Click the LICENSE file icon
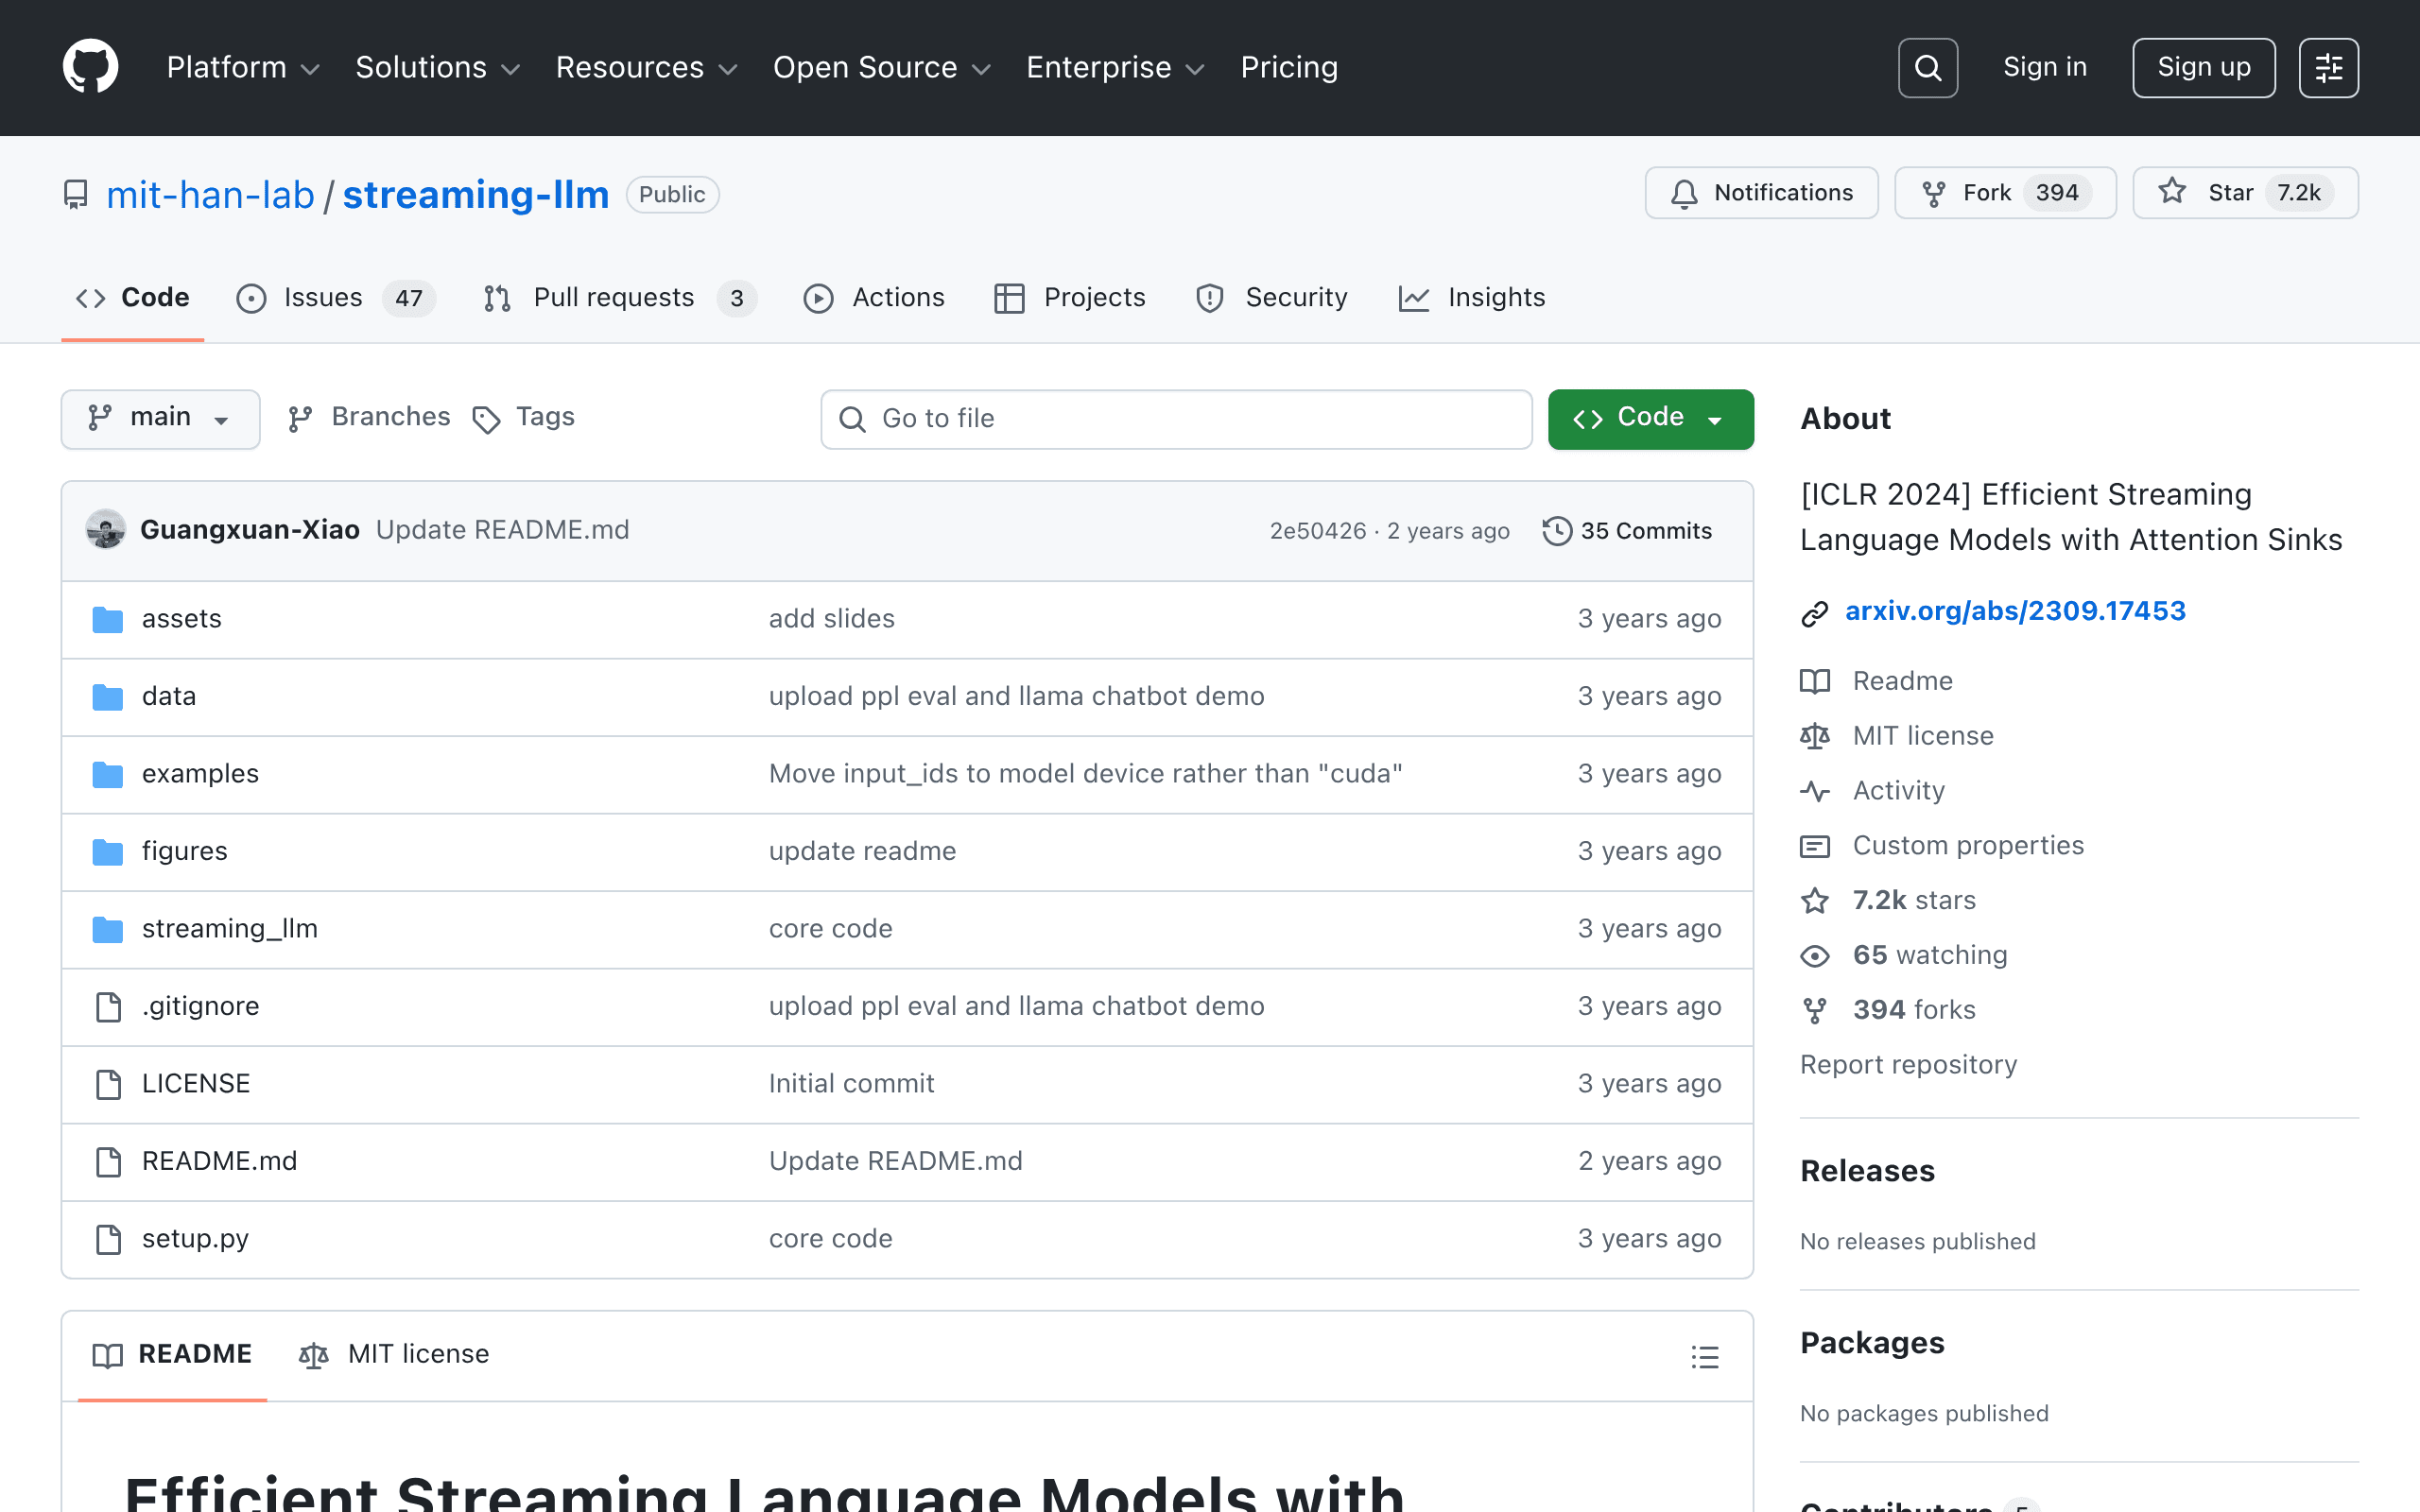This screenshot has width=2420, height=1512. click(108, 1084)
